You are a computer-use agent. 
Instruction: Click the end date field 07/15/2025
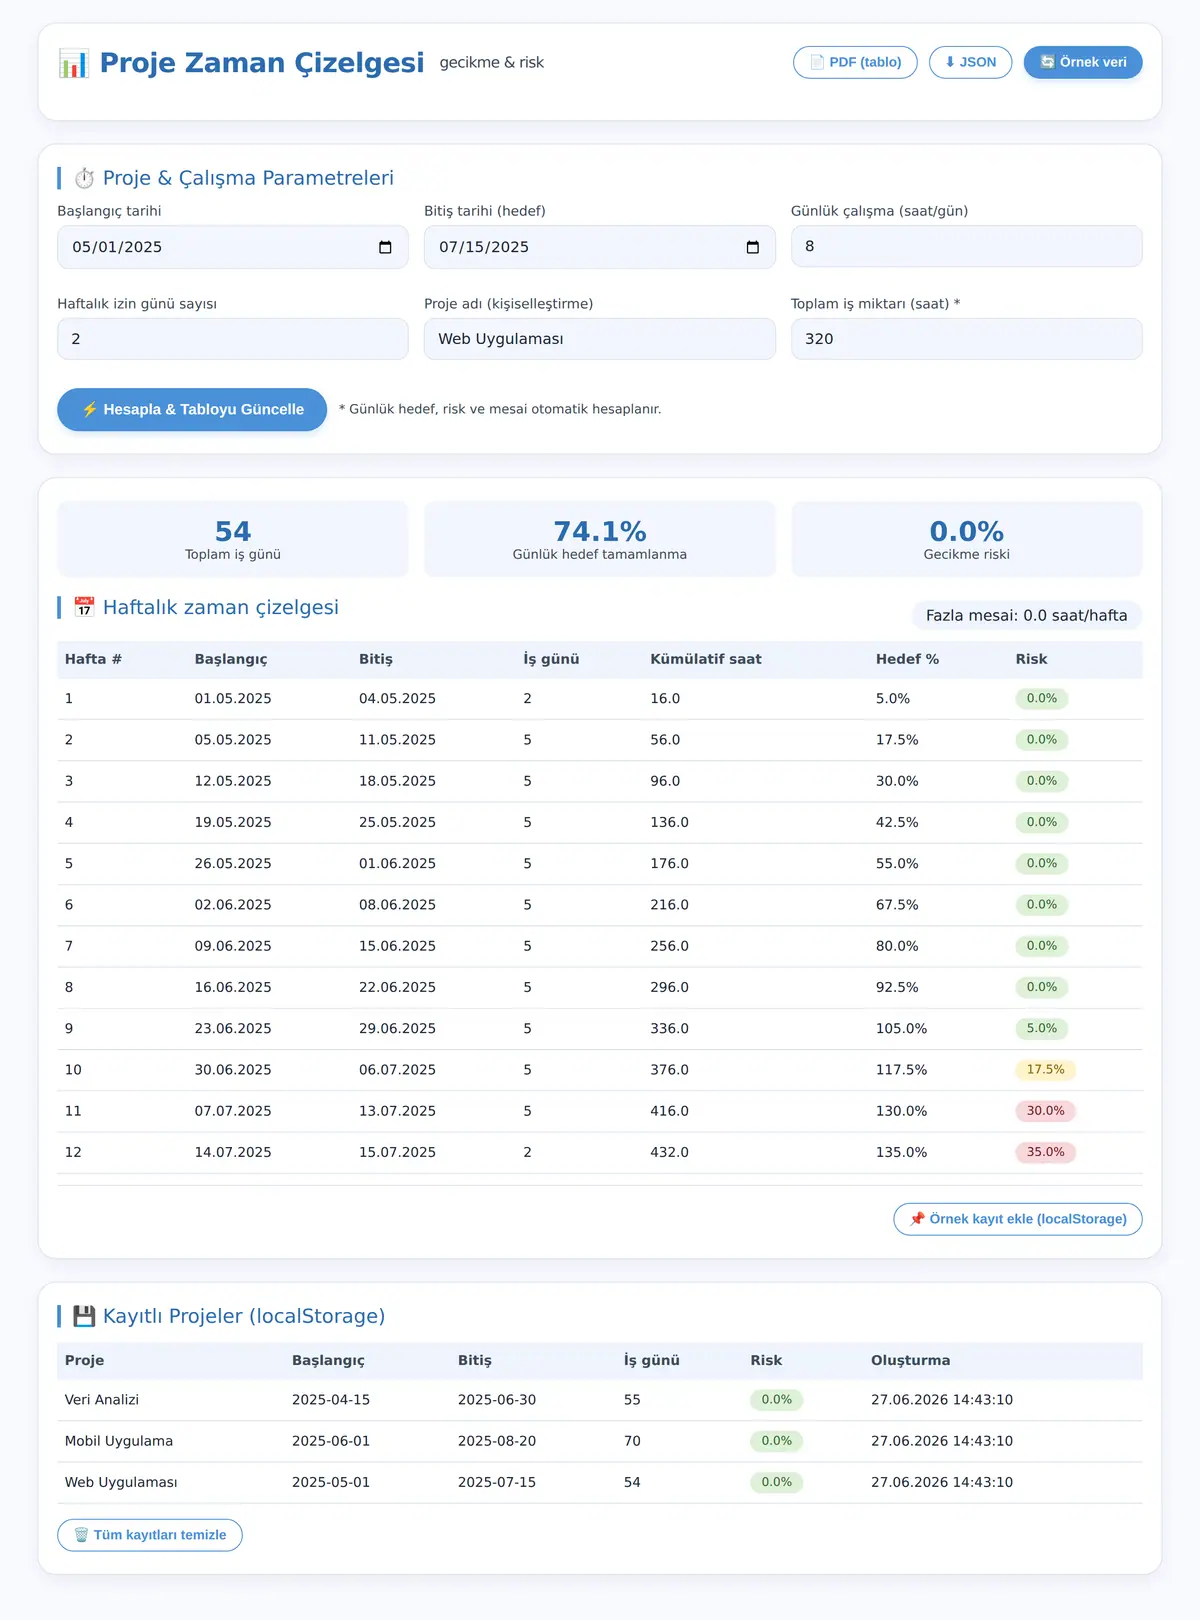[x=600, y=247]
